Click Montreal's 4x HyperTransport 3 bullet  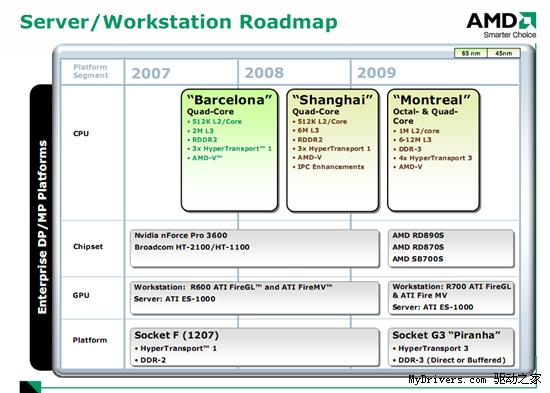pos(433,158)
